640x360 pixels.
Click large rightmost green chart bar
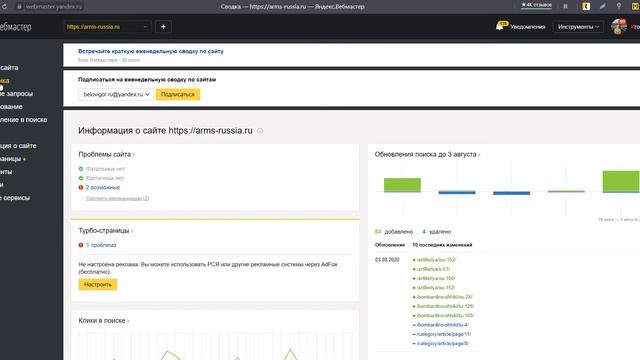coord(621,181)
